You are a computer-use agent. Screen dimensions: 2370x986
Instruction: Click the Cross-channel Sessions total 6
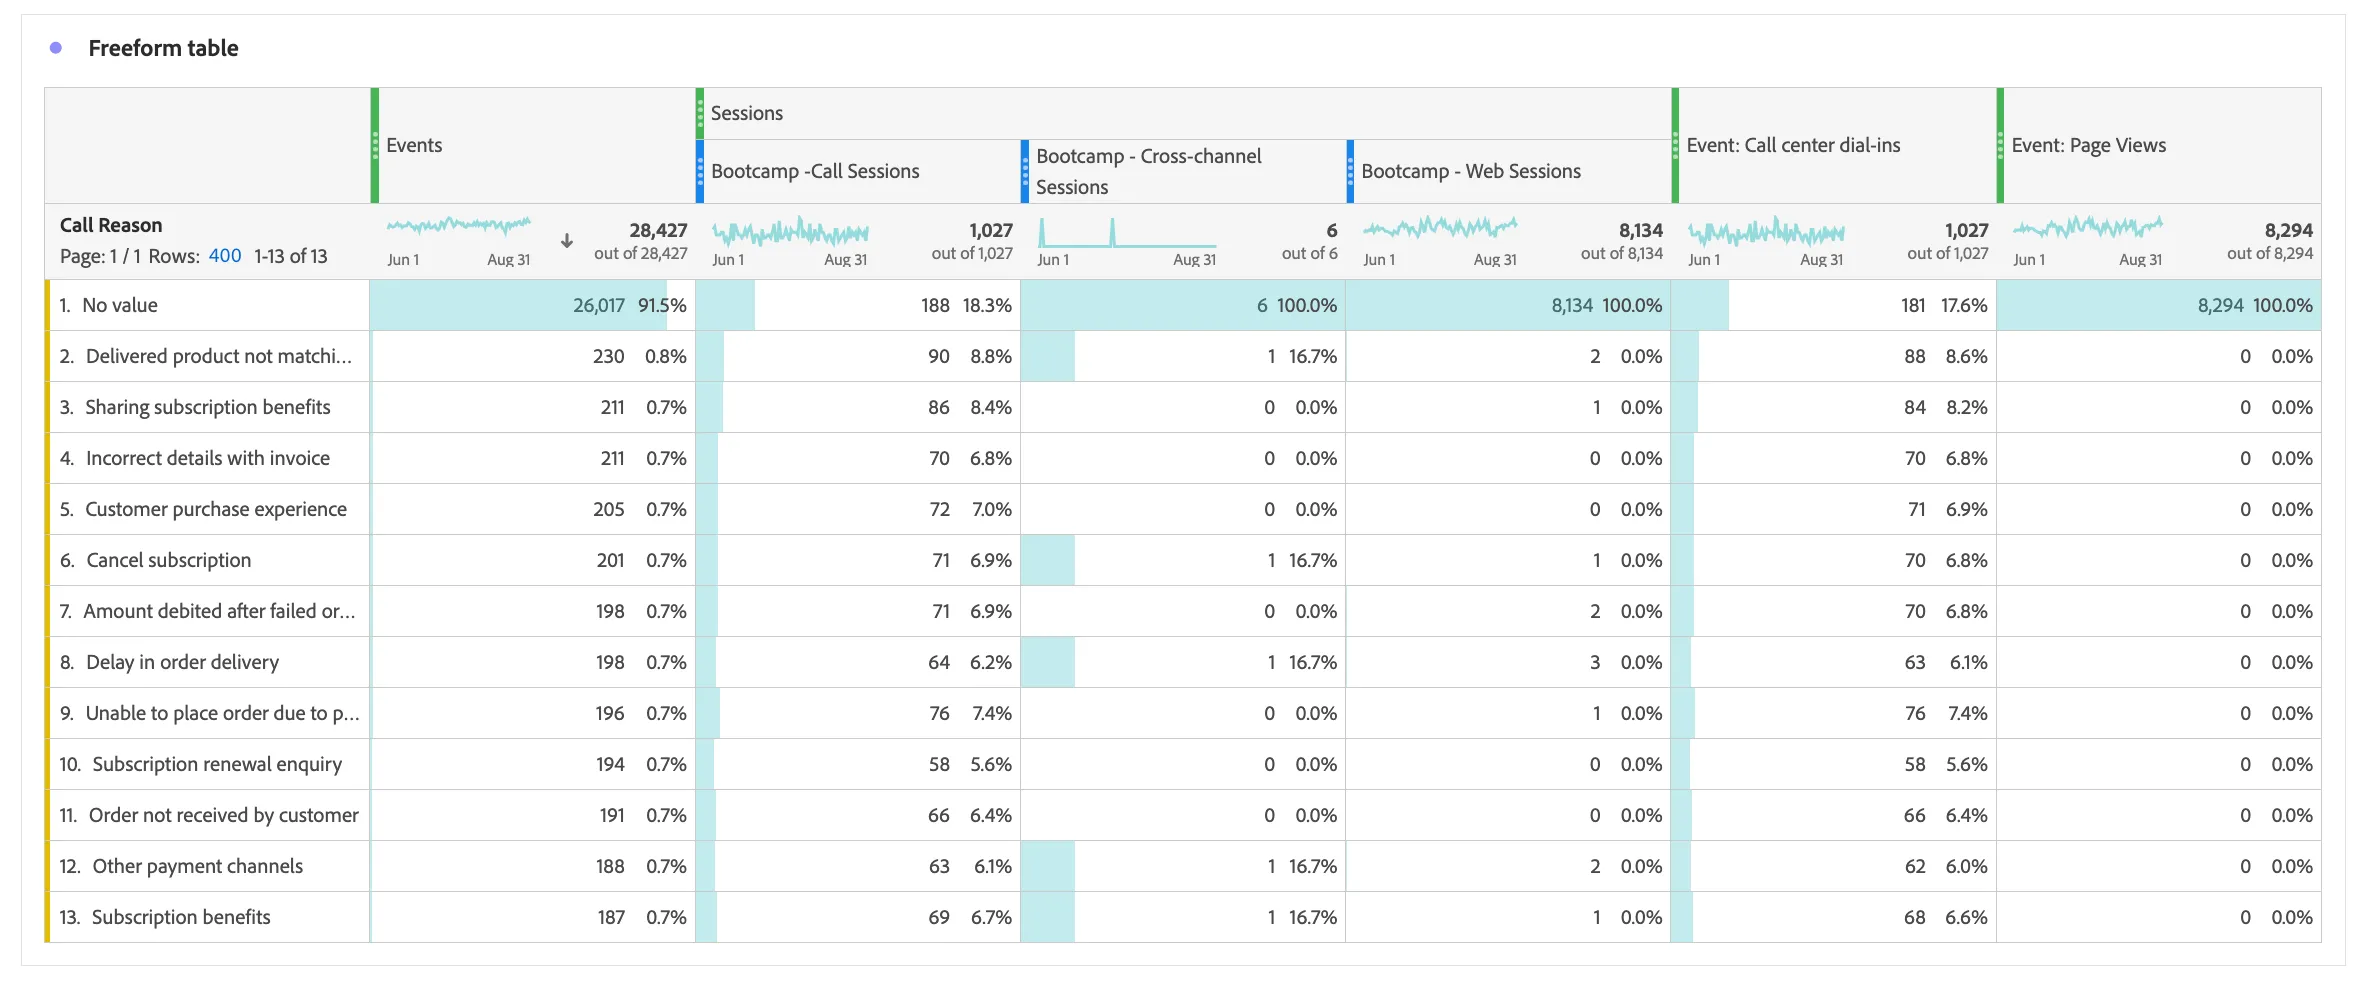point(1332,230)
